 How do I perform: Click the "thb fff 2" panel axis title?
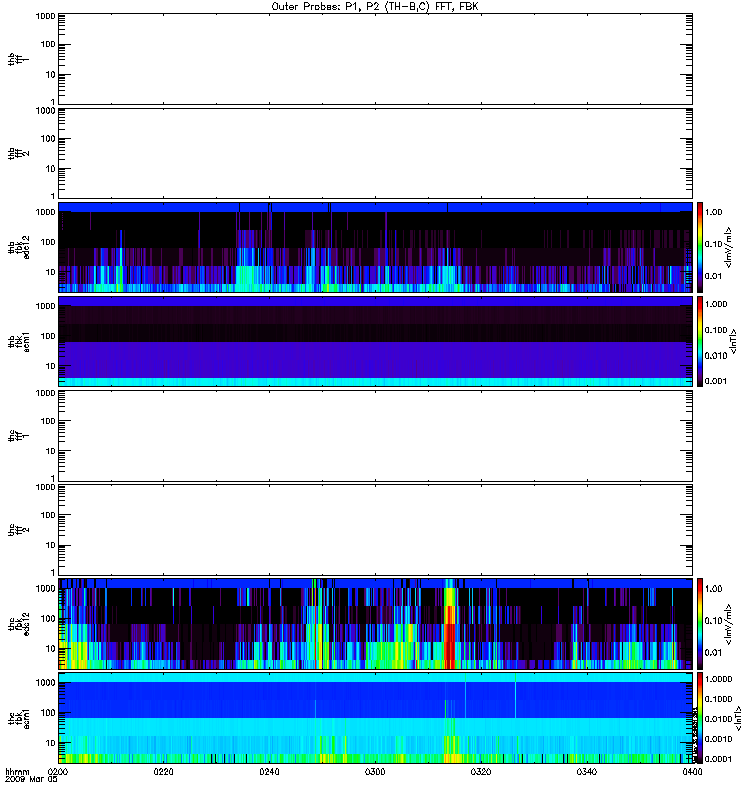click(x=18, y=153)
